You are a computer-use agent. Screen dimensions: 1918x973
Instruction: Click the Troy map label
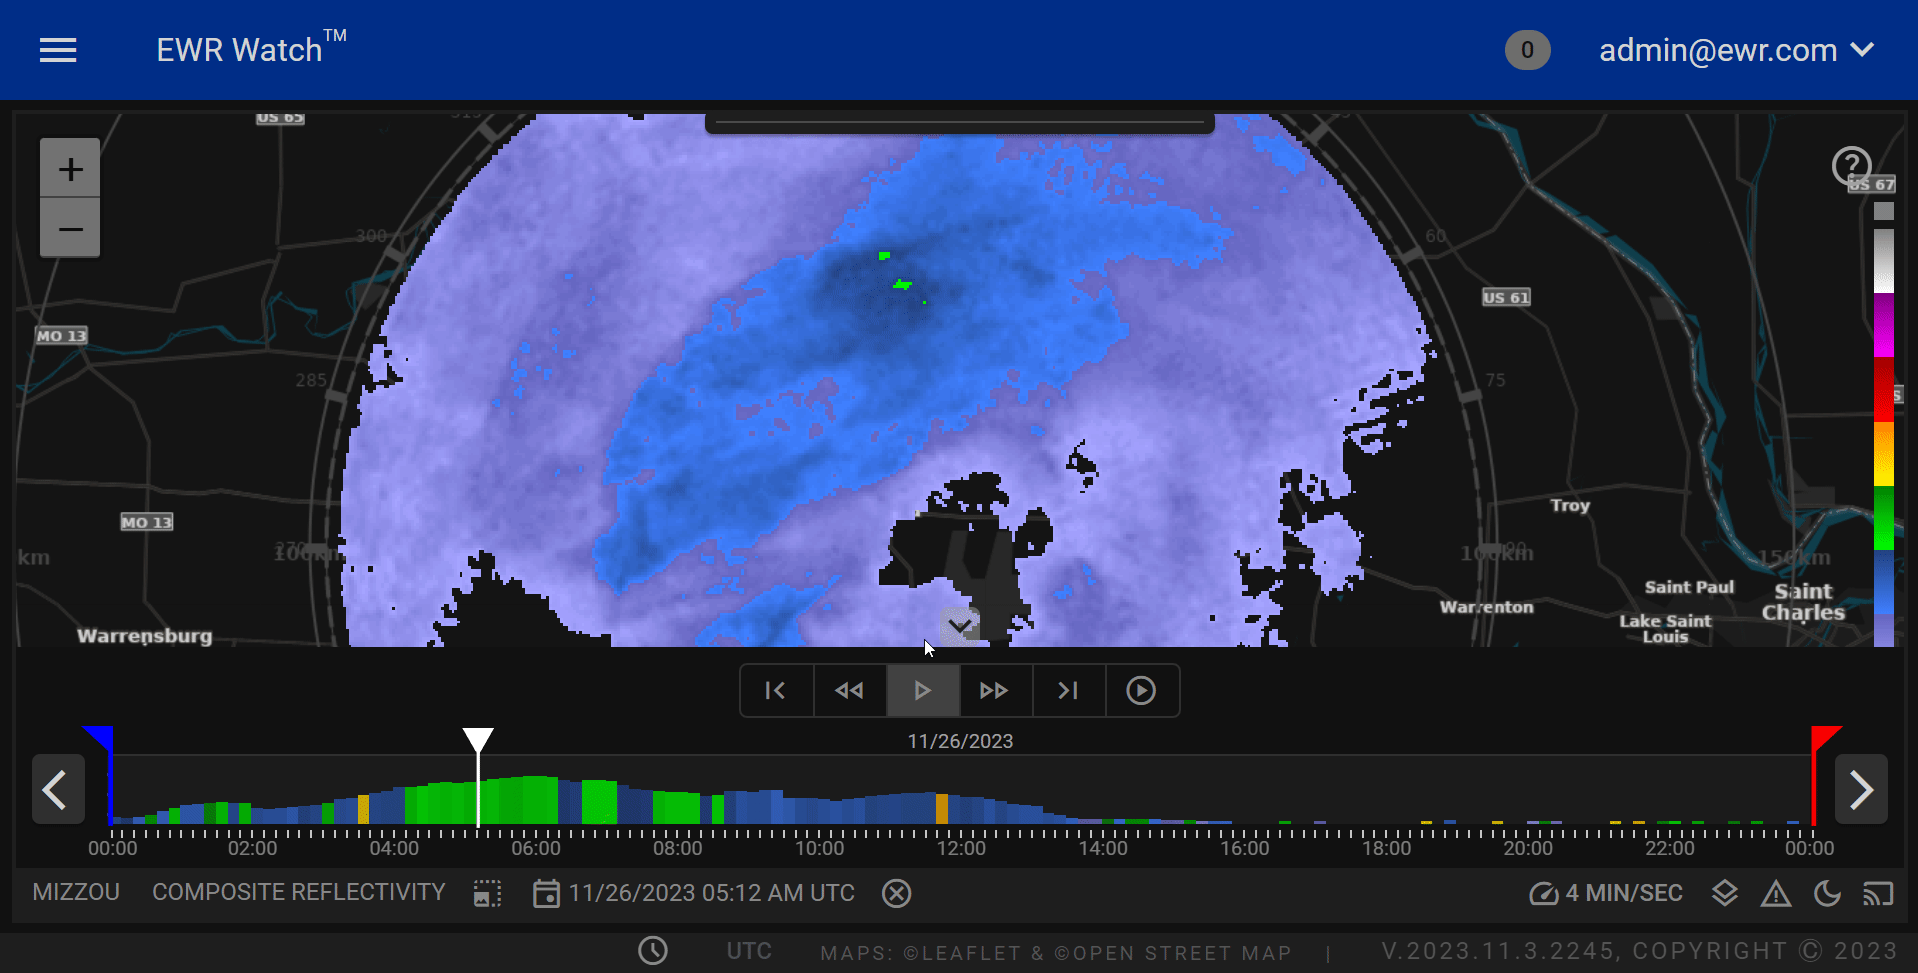1570,505
